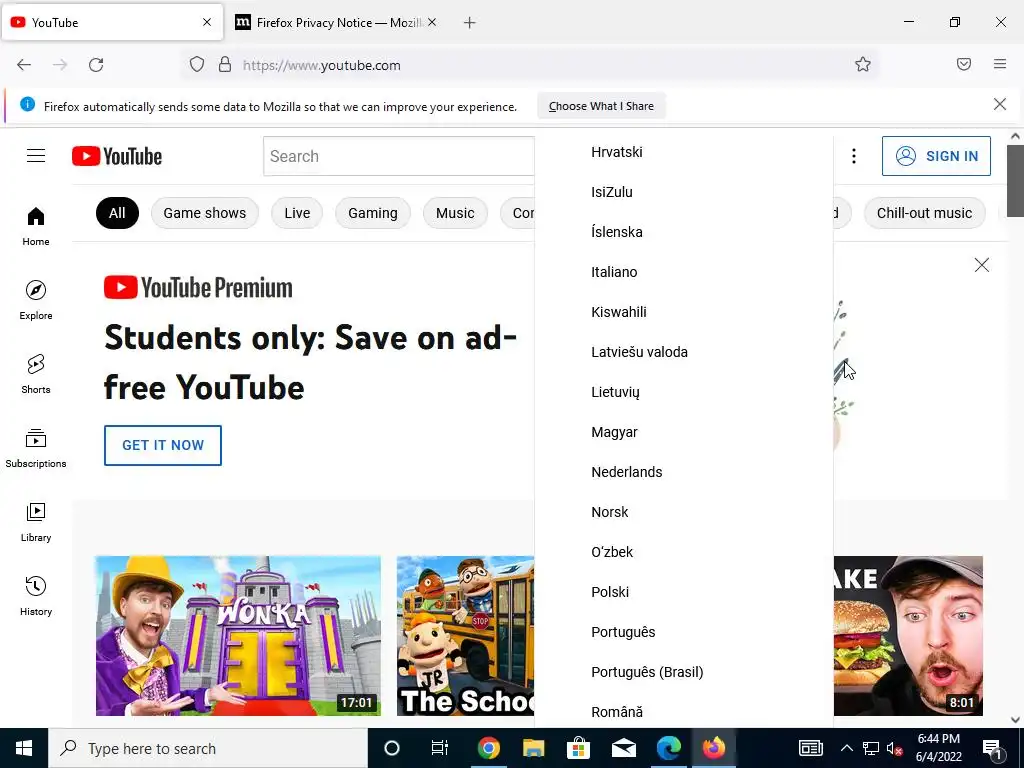Screen dimensions: 1024x768
Task: Open History from the sidebar
Action: tap(36, 596)
